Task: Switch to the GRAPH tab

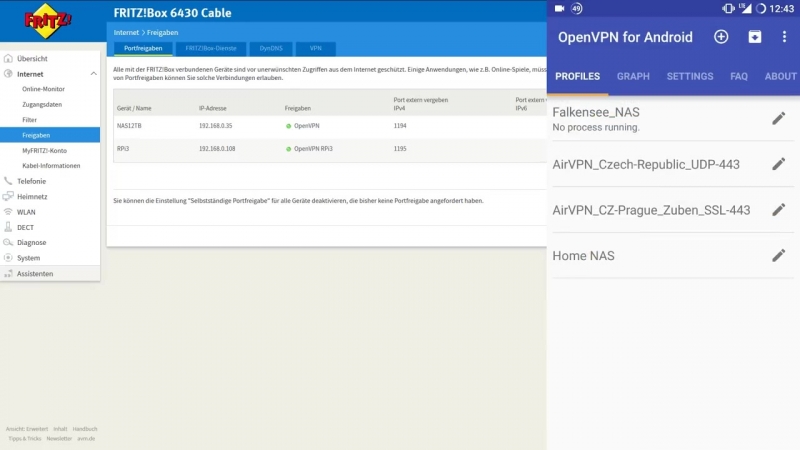Action: pyautogui.click(x=633, y=77)
